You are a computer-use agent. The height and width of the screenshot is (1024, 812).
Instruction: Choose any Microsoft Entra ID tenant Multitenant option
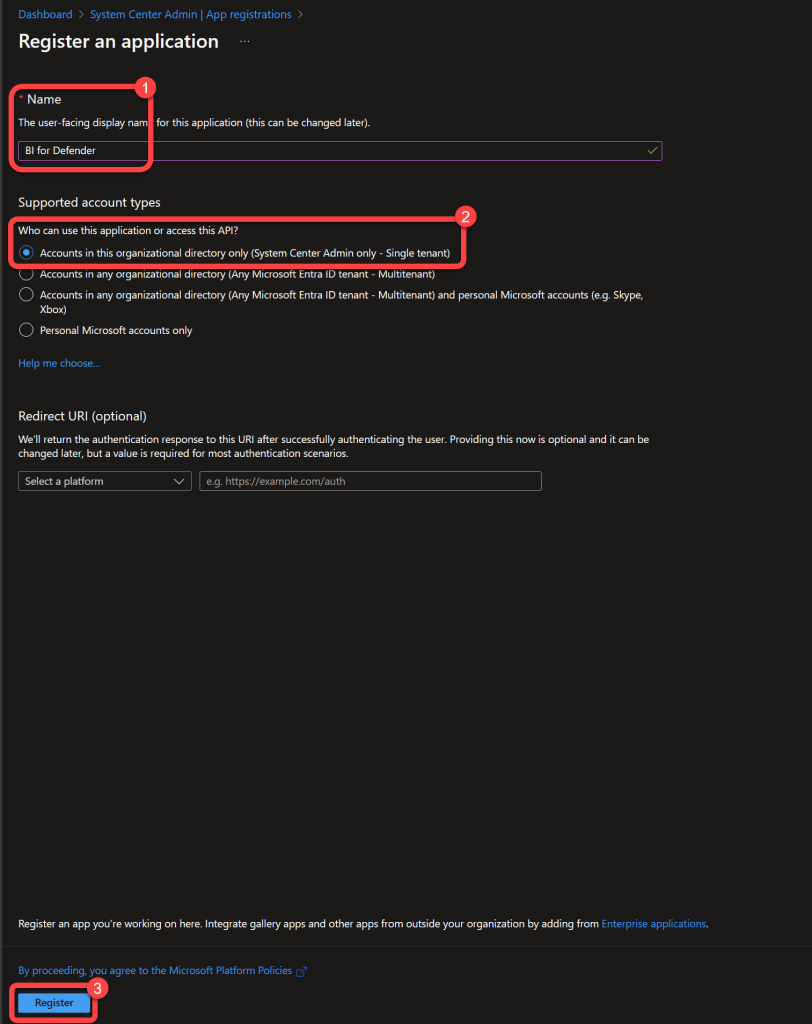pyautogui.click(x=27, y=274)
